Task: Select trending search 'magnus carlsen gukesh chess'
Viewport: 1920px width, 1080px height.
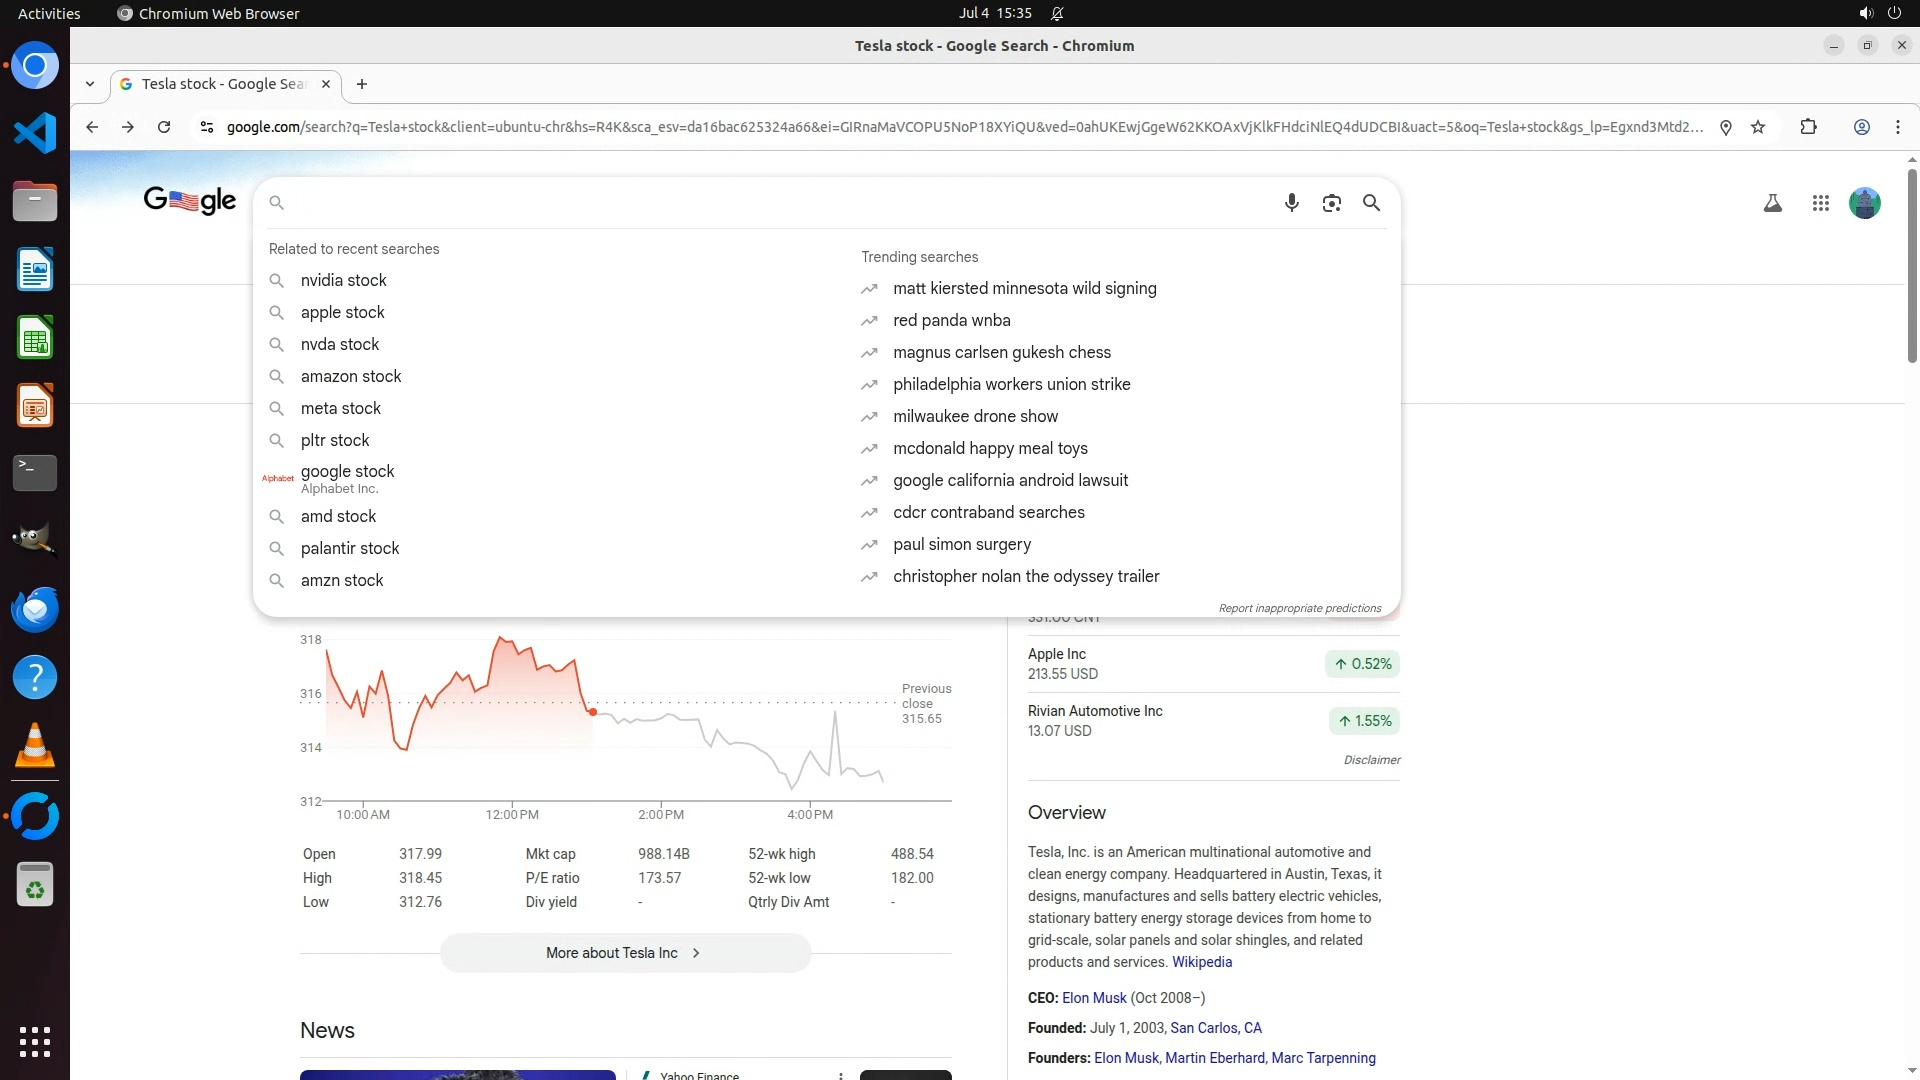Action: (x=1001, y=353)
